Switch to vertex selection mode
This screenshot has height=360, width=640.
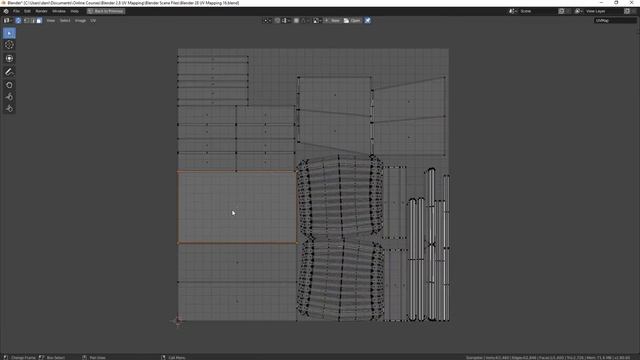pos(26,20)
